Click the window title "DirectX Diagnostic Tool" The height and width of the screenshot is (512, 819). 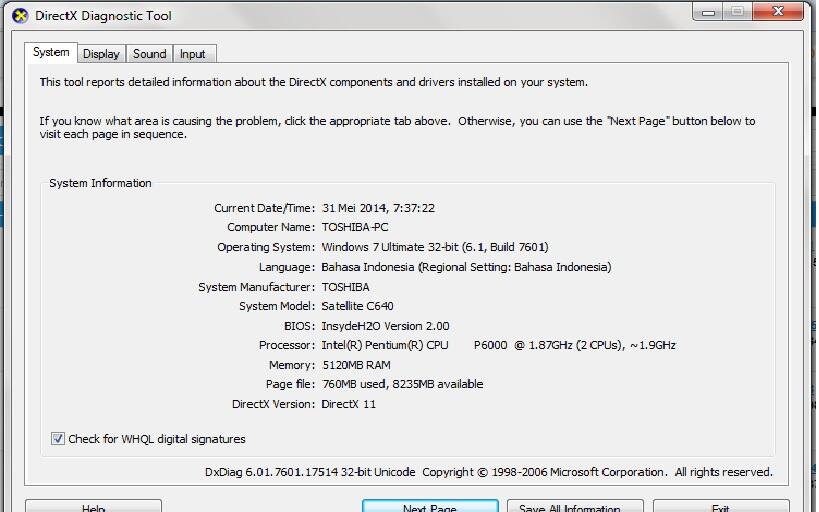click(x=103, y=16)
